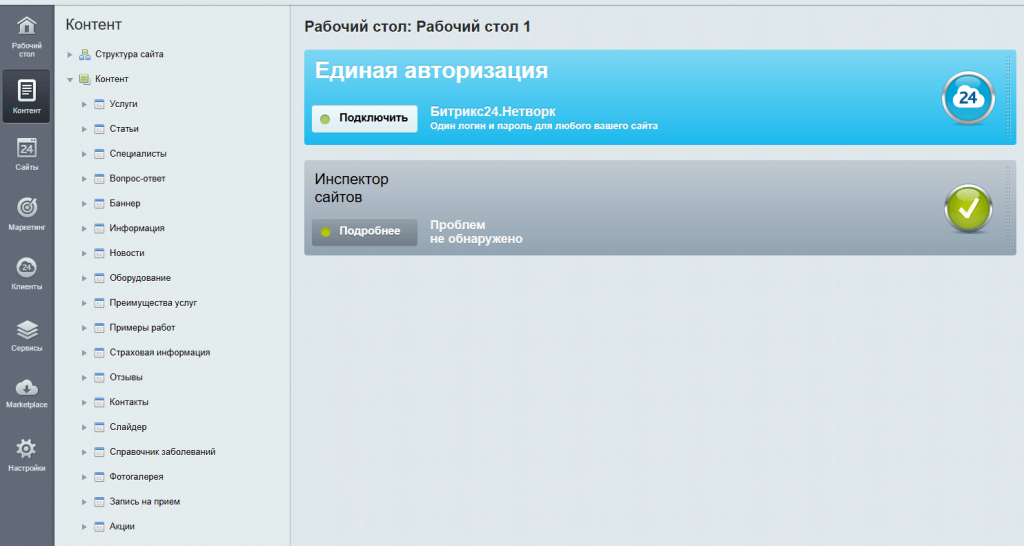Open the Клиенты sidebar section
Image resolution: width=1024 pixels, height=546 pixels.
27,274
